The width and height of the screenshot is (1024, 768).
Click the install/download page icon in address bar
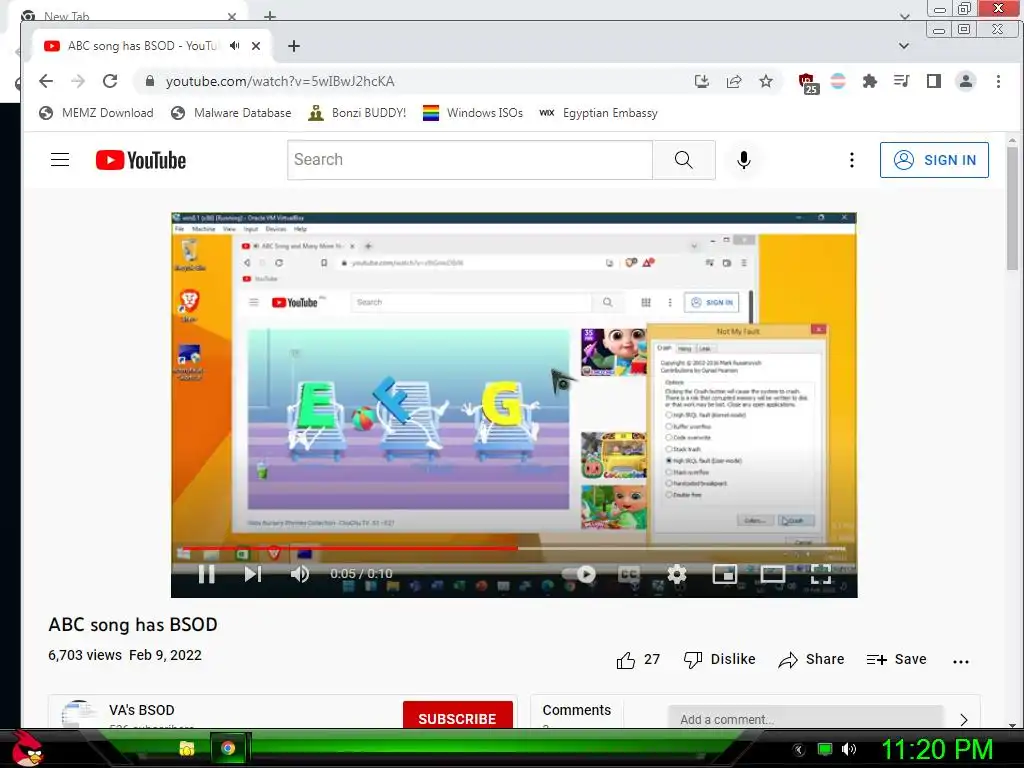702,81
